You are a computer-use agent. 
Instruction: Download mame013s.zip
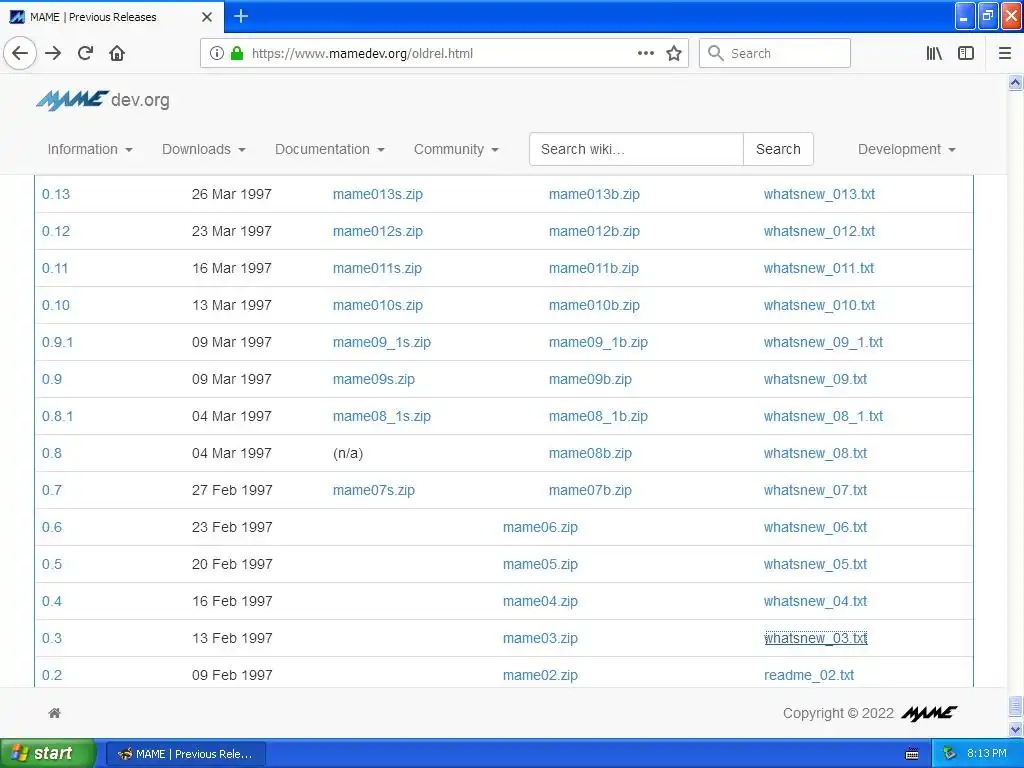pos(377,194)
